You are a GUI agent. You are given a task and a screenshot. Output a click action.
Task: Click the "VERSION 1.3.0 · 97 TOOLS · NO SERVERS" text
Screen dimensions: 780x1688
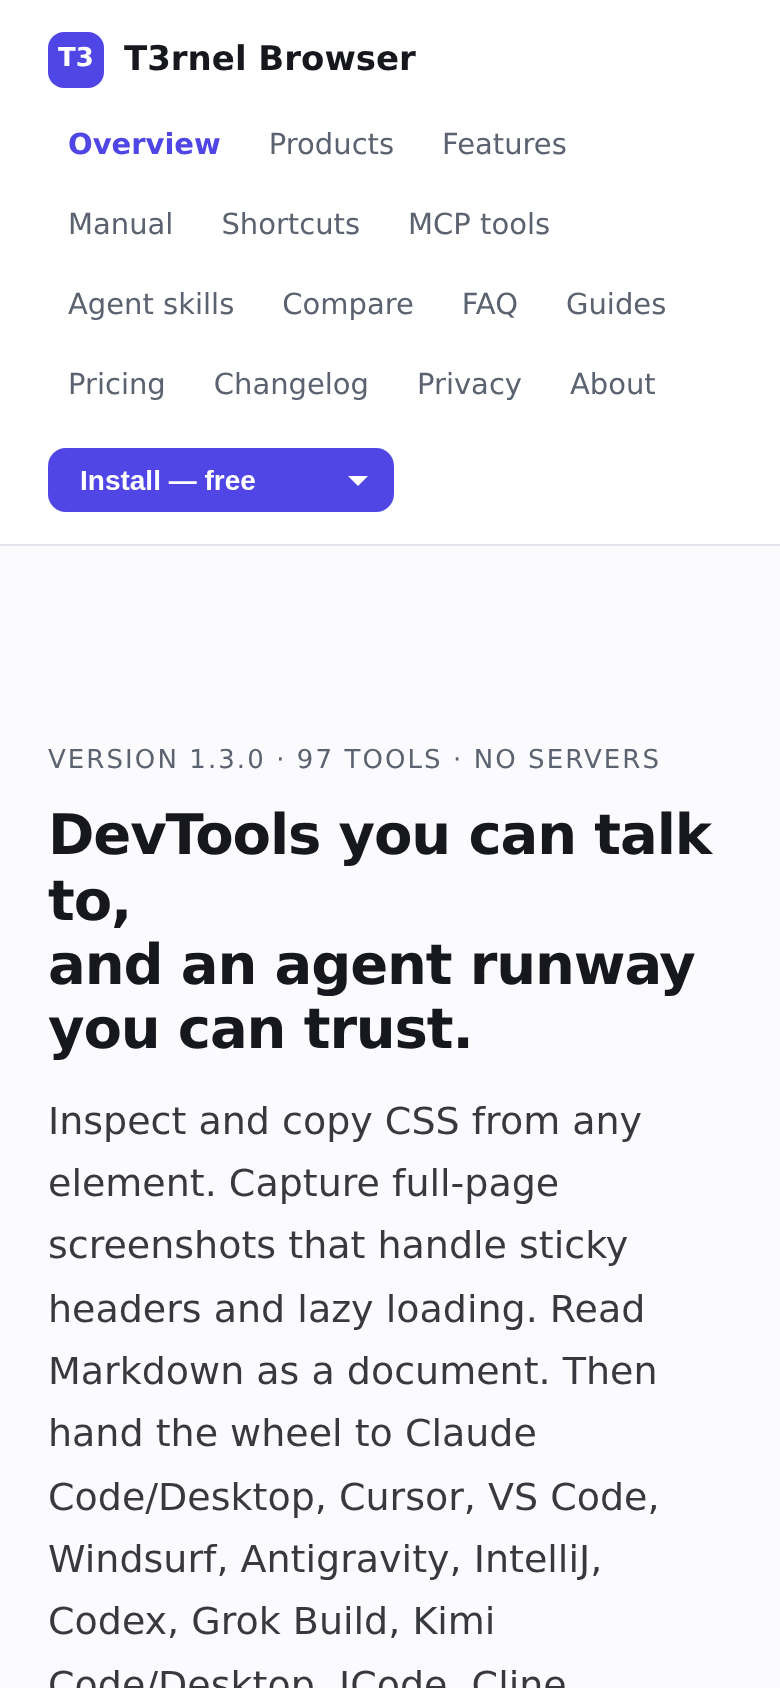pos(354,759)
